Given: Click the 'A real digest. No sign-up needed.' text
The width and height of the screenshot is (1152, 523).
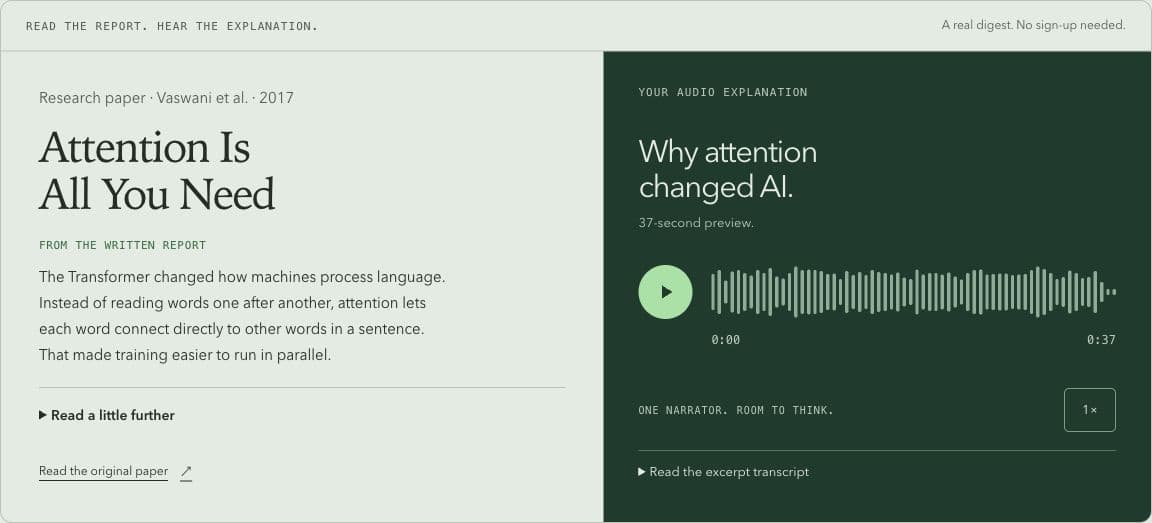Looking at the screenshot, I should [x=1033, y=25].
